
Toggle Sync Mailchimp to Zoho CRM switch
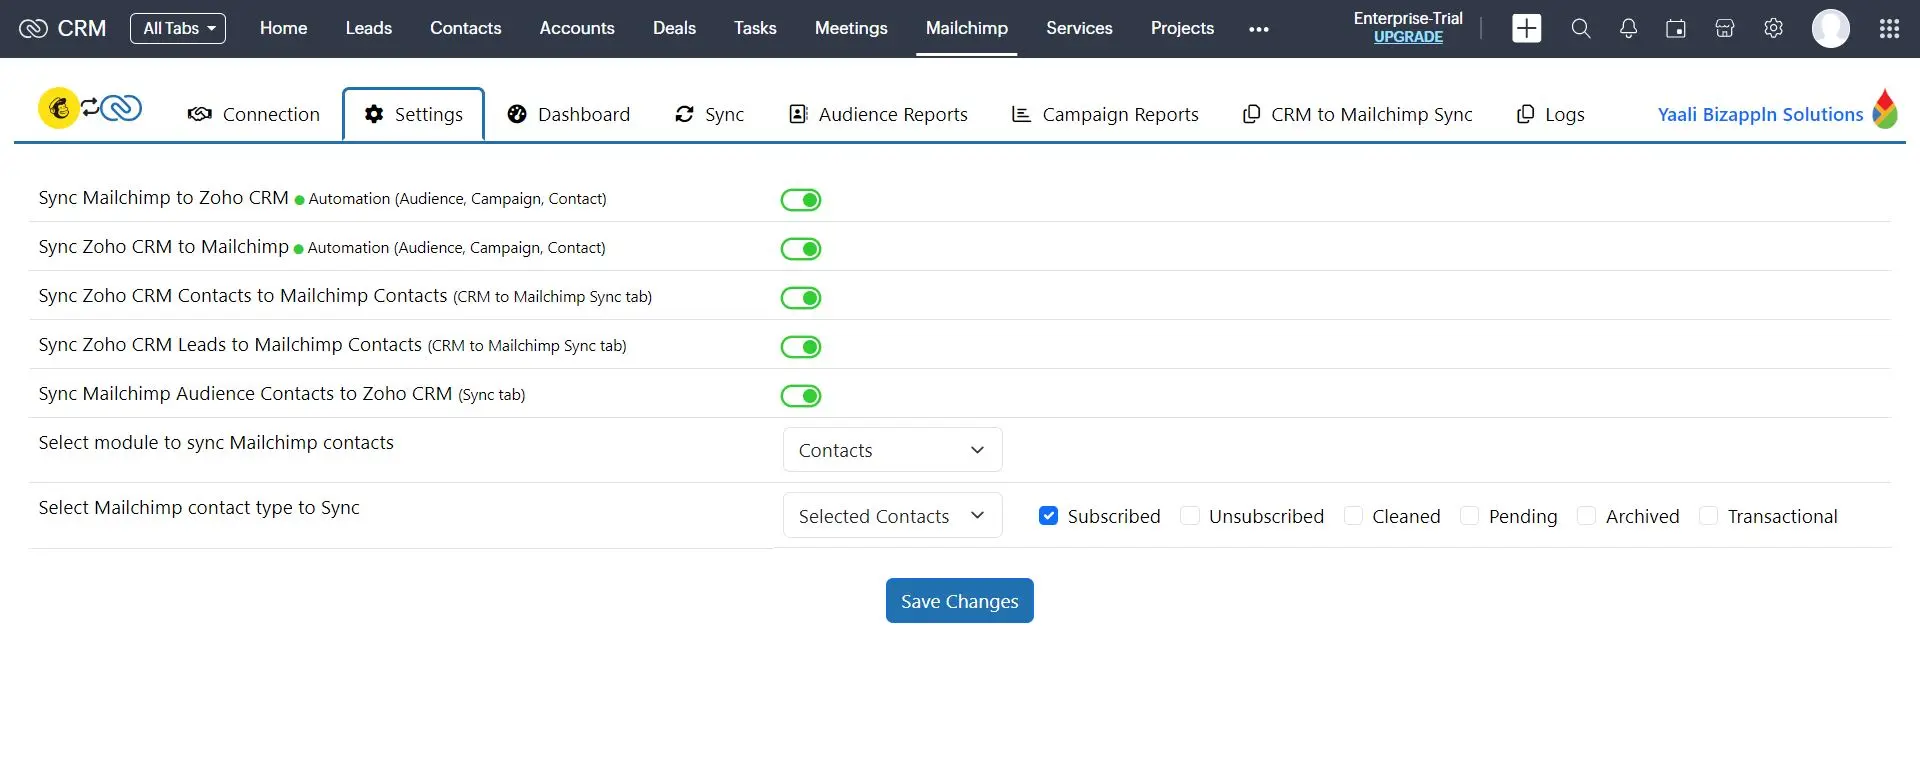pos(801,200)
